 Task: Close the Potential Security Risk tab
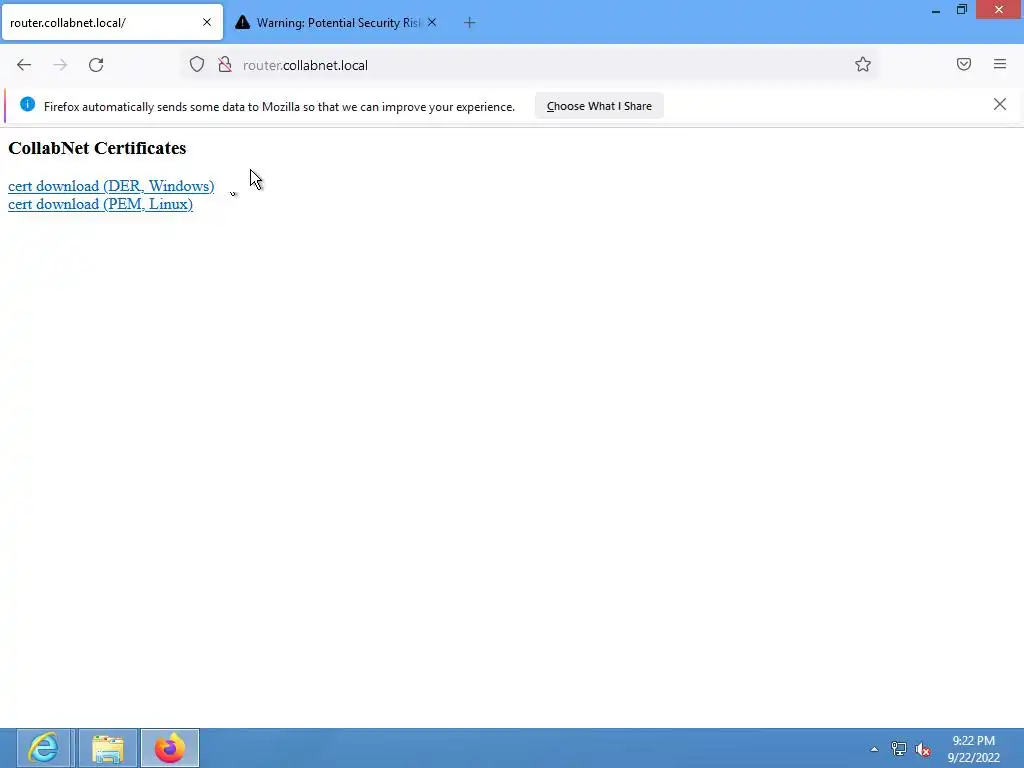(432, 22)
